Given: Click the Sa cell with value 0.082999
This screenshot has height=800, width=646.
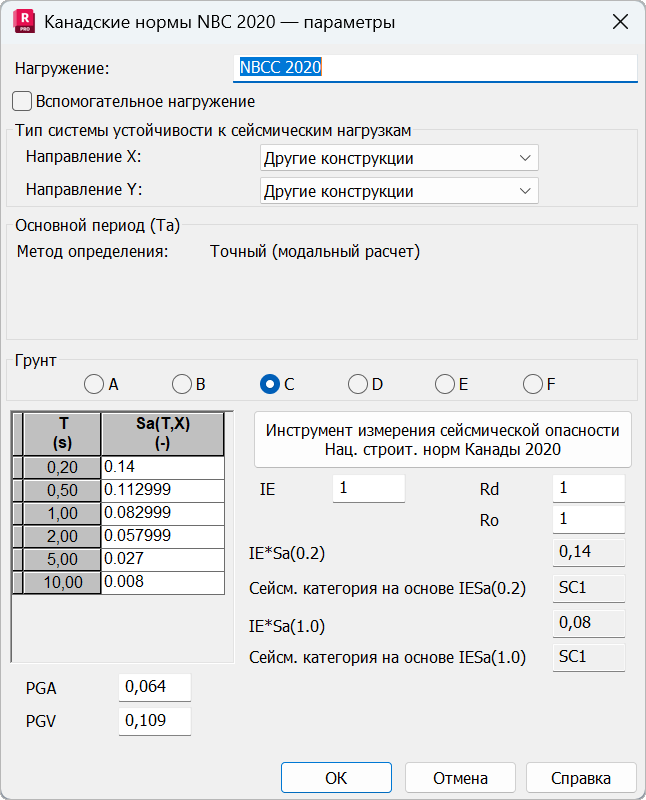Looking at the screenshot, I should (163, 513).
